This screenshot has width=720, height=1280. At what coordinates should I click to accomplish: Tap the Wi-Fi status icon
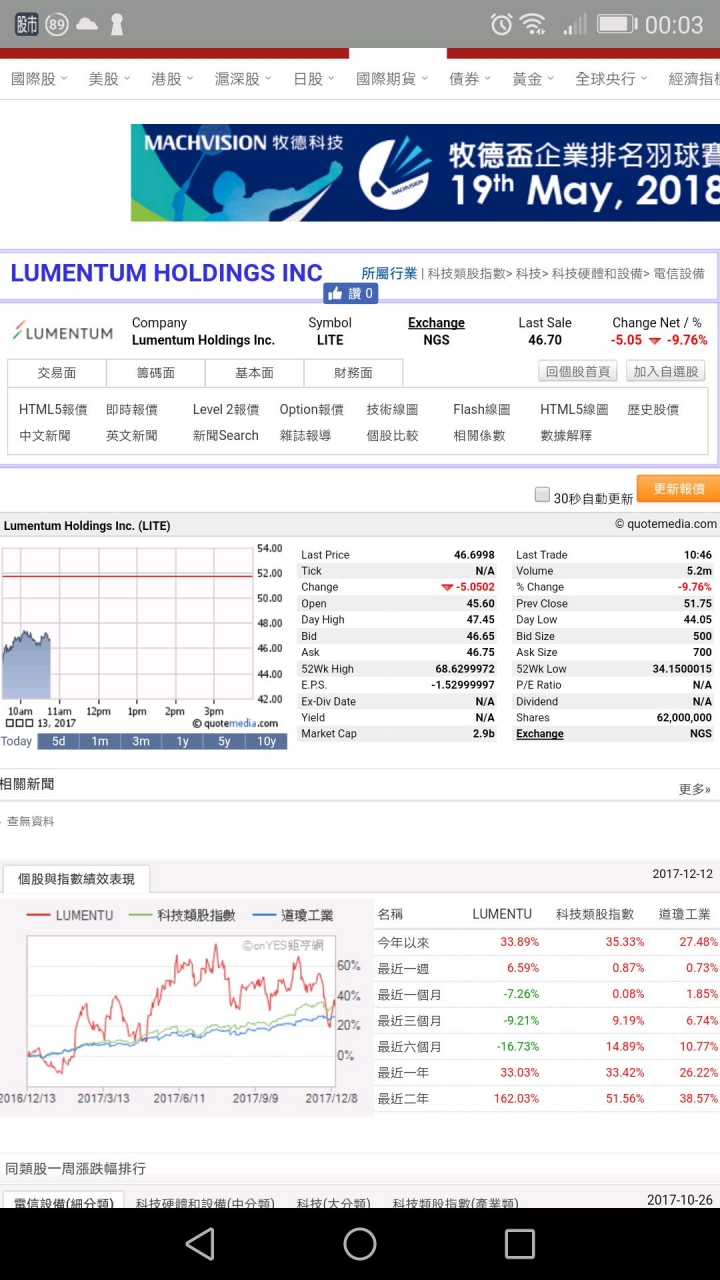(533, 24)
